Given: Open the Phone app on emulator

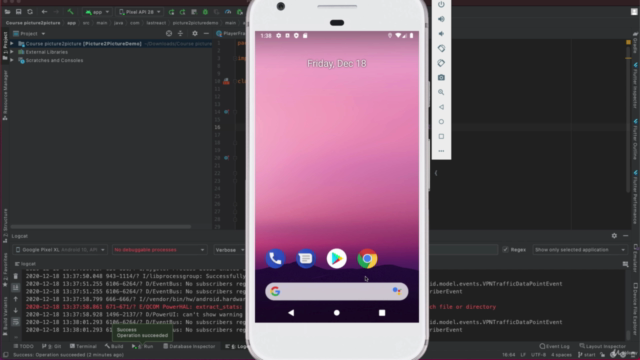Looking at the screenshot, I should [x=275, y=258].
